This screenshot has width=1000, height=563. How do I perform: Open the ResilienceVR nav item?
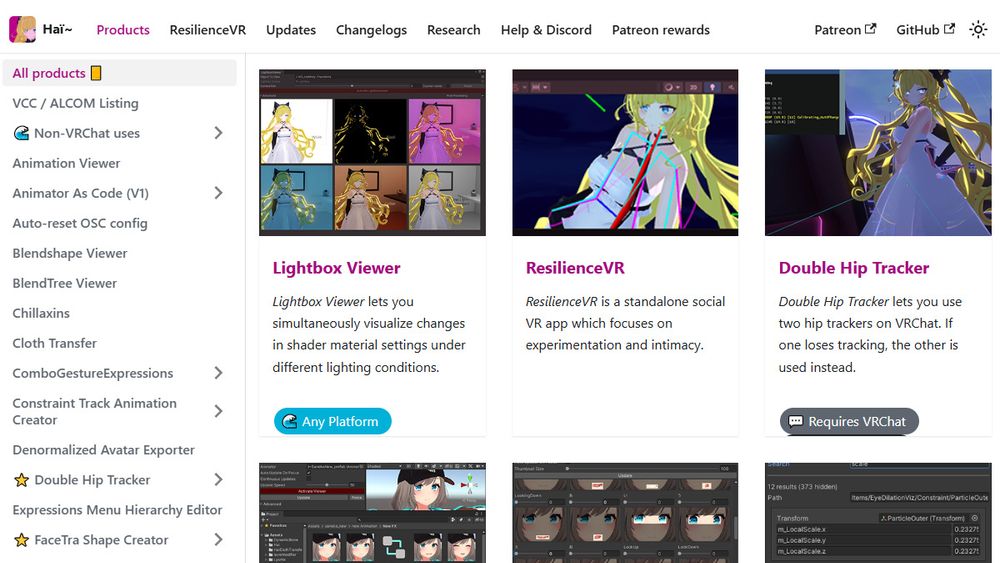208,30
